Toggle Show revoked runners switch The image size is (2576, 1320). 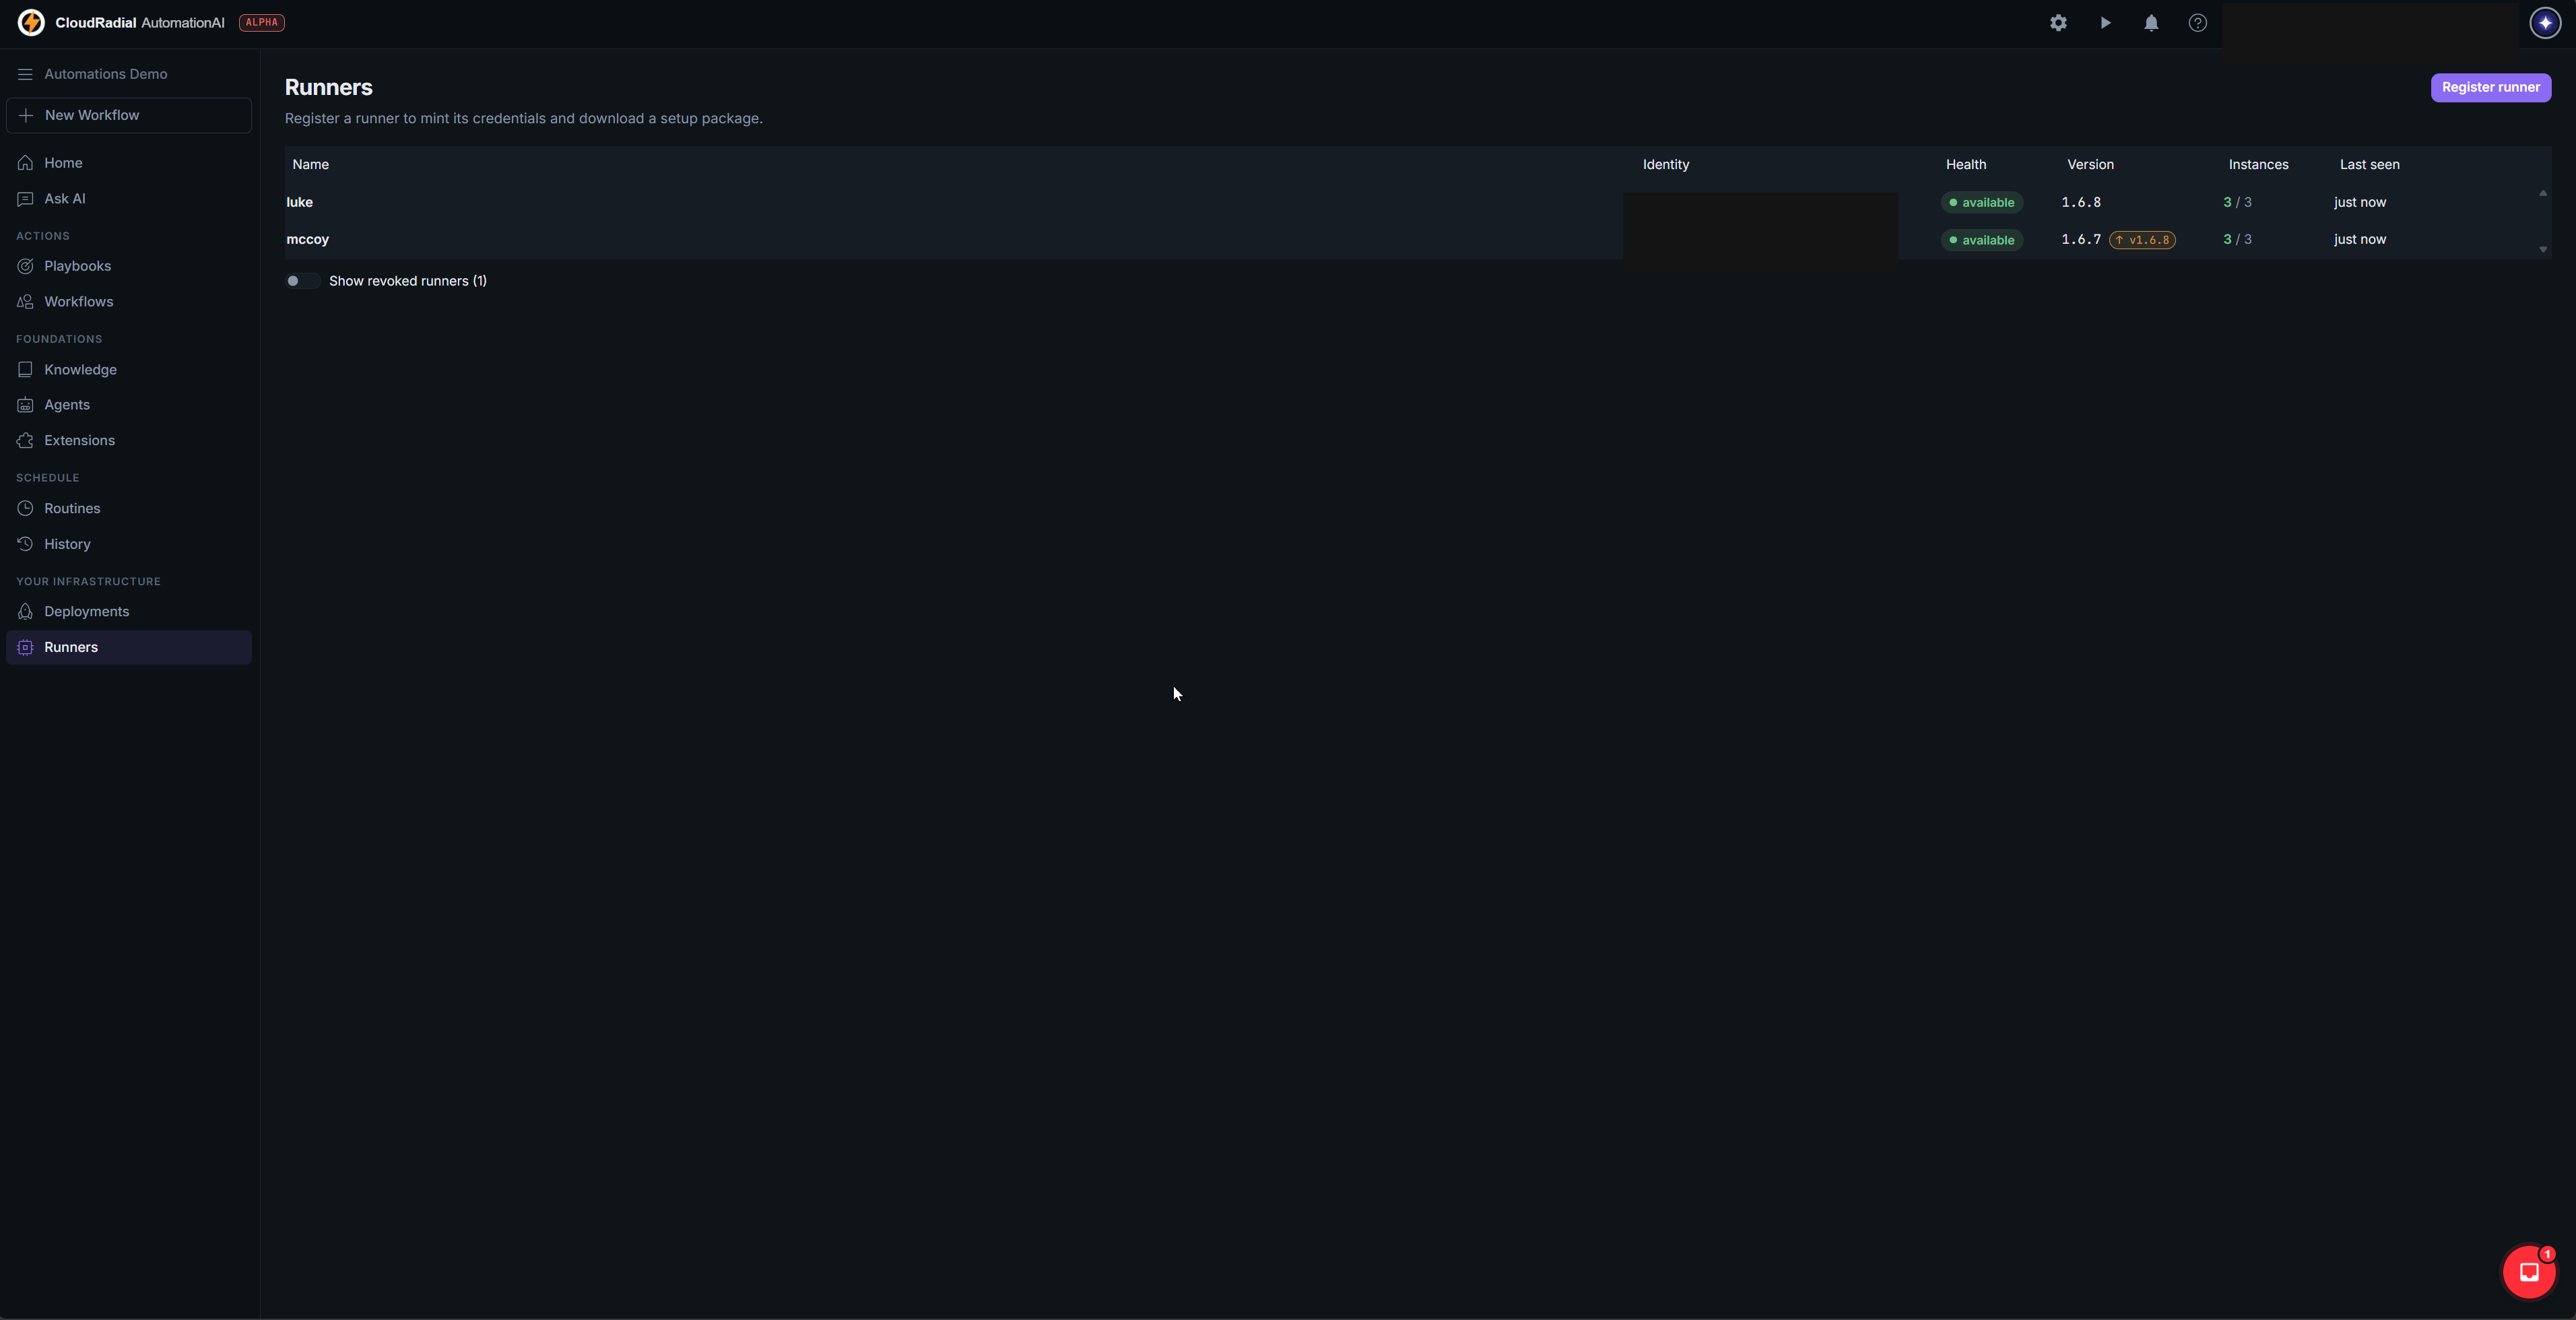click(302, 281)
